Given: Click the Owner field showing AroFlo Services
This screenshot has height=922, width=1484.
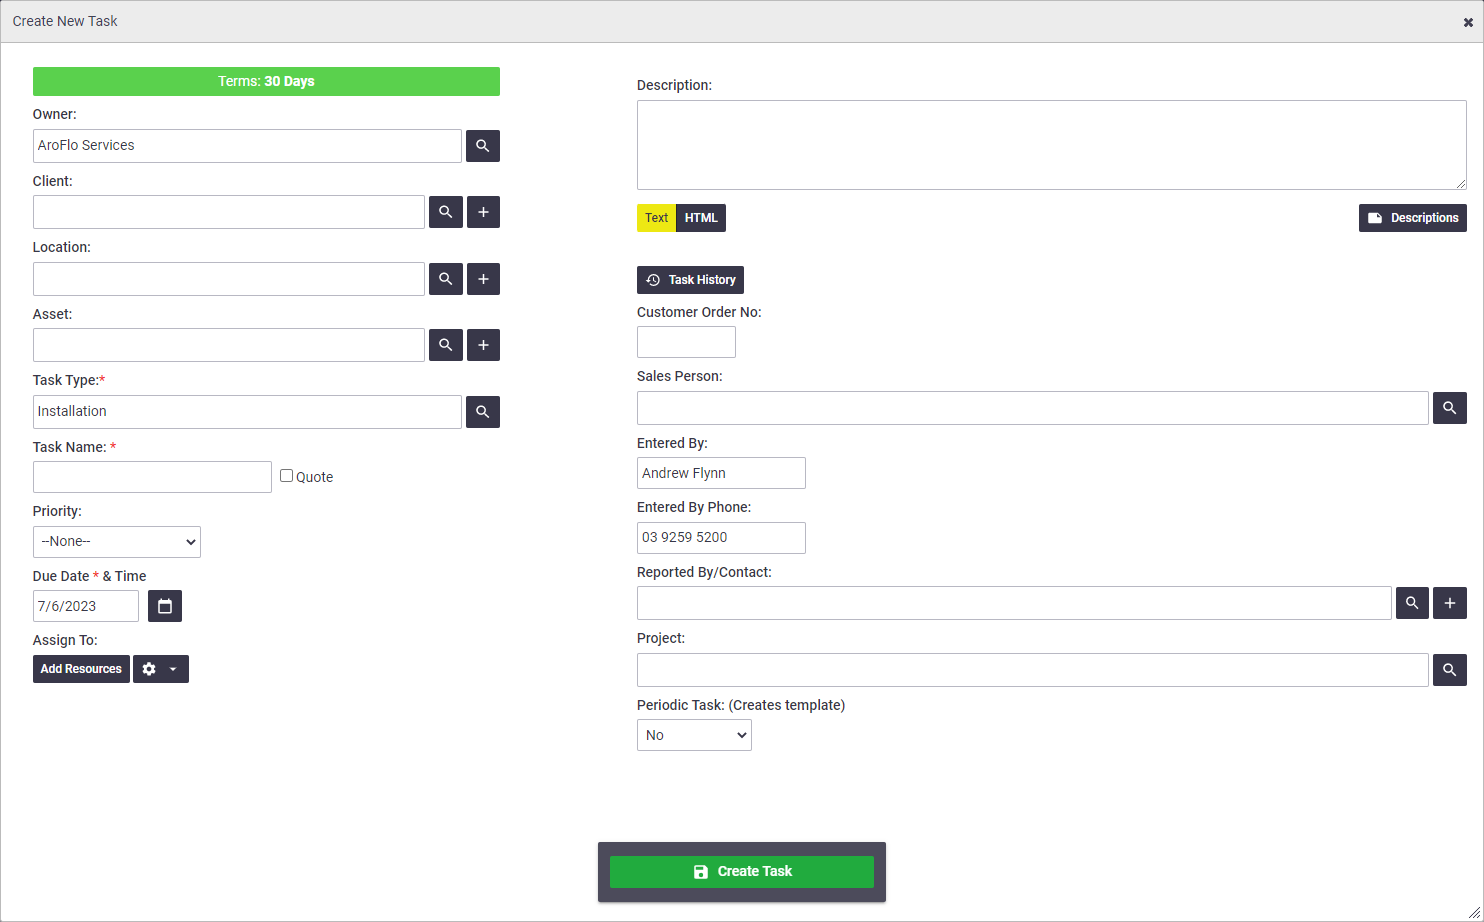Looking at the screenshot, I should pos(247,146).
